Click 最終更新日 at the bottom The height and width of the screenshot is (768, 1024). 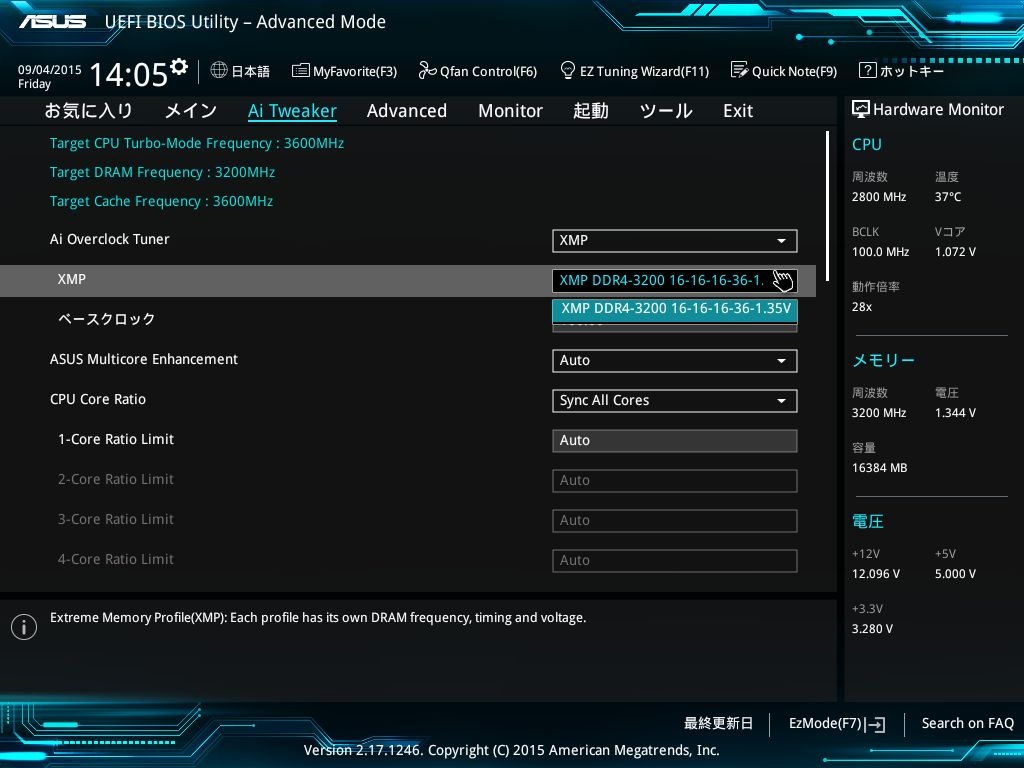[718, 724]
